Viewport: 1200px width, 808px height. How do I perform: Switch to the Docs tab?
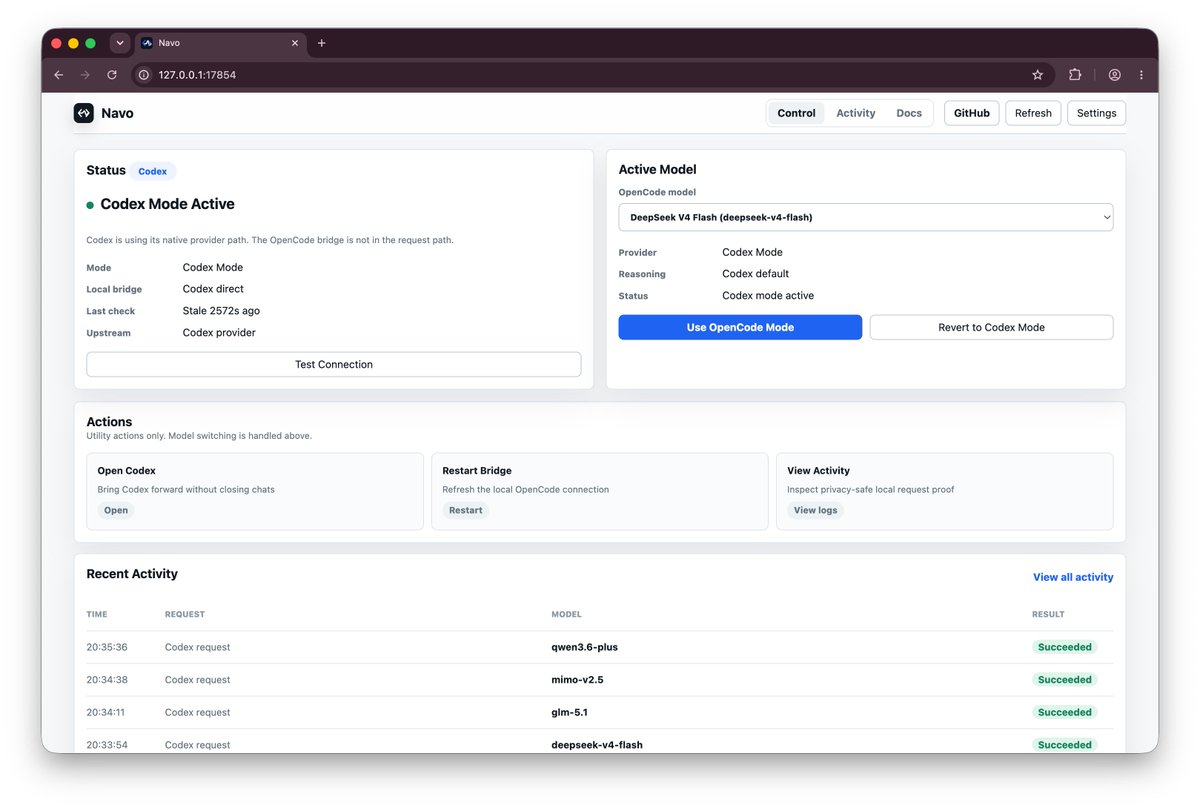point(909,113)
